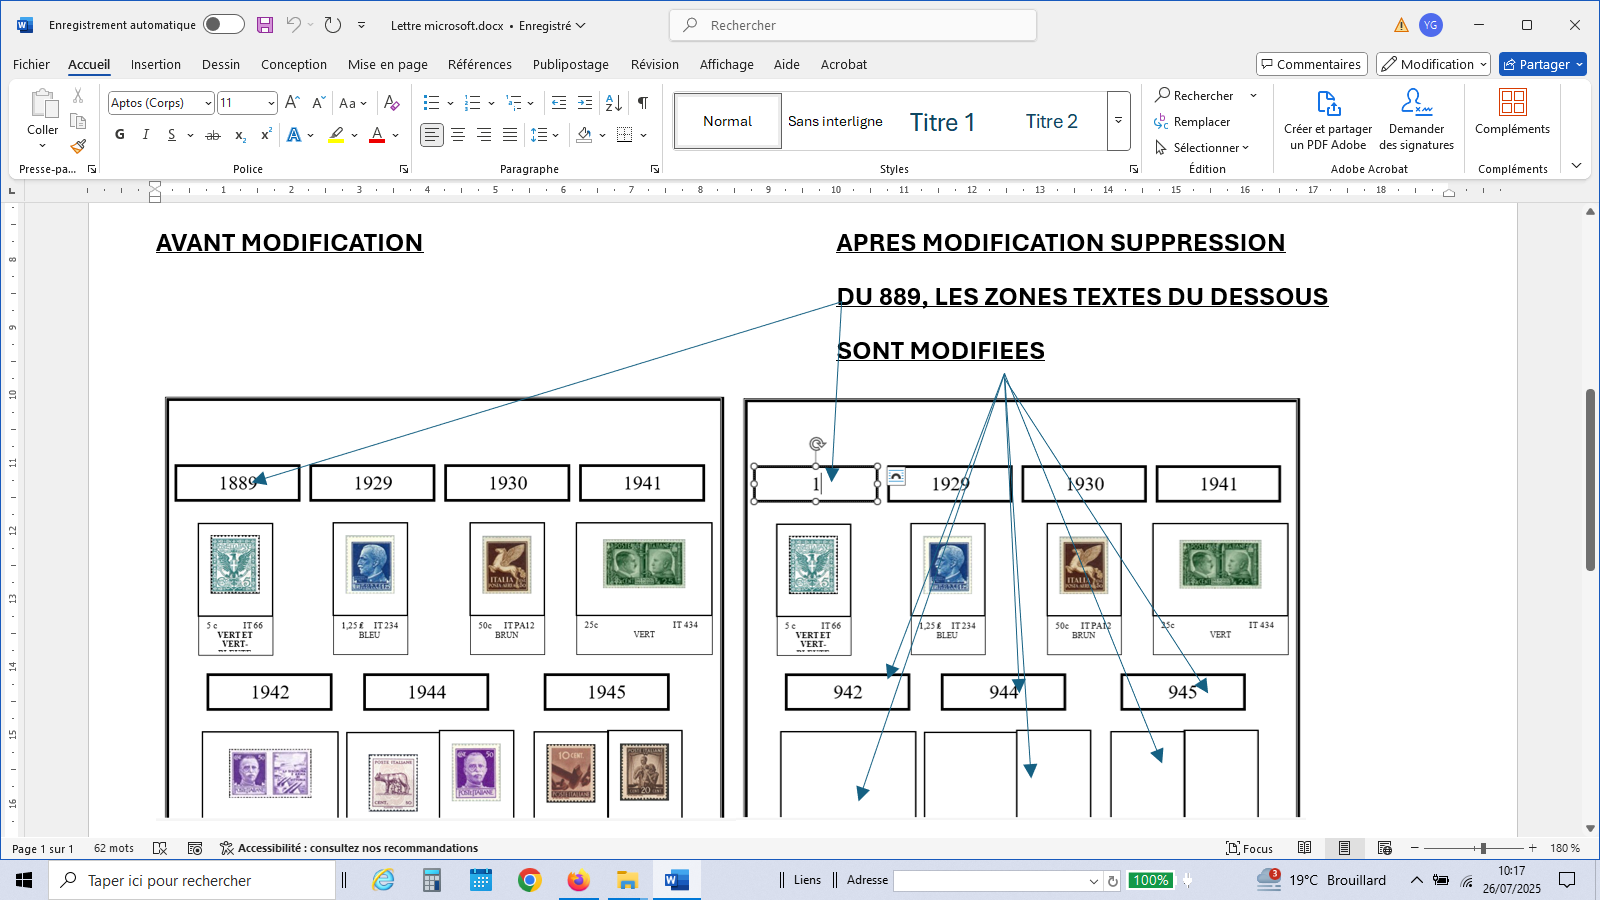Open the Dessin tab

point(221,64)
